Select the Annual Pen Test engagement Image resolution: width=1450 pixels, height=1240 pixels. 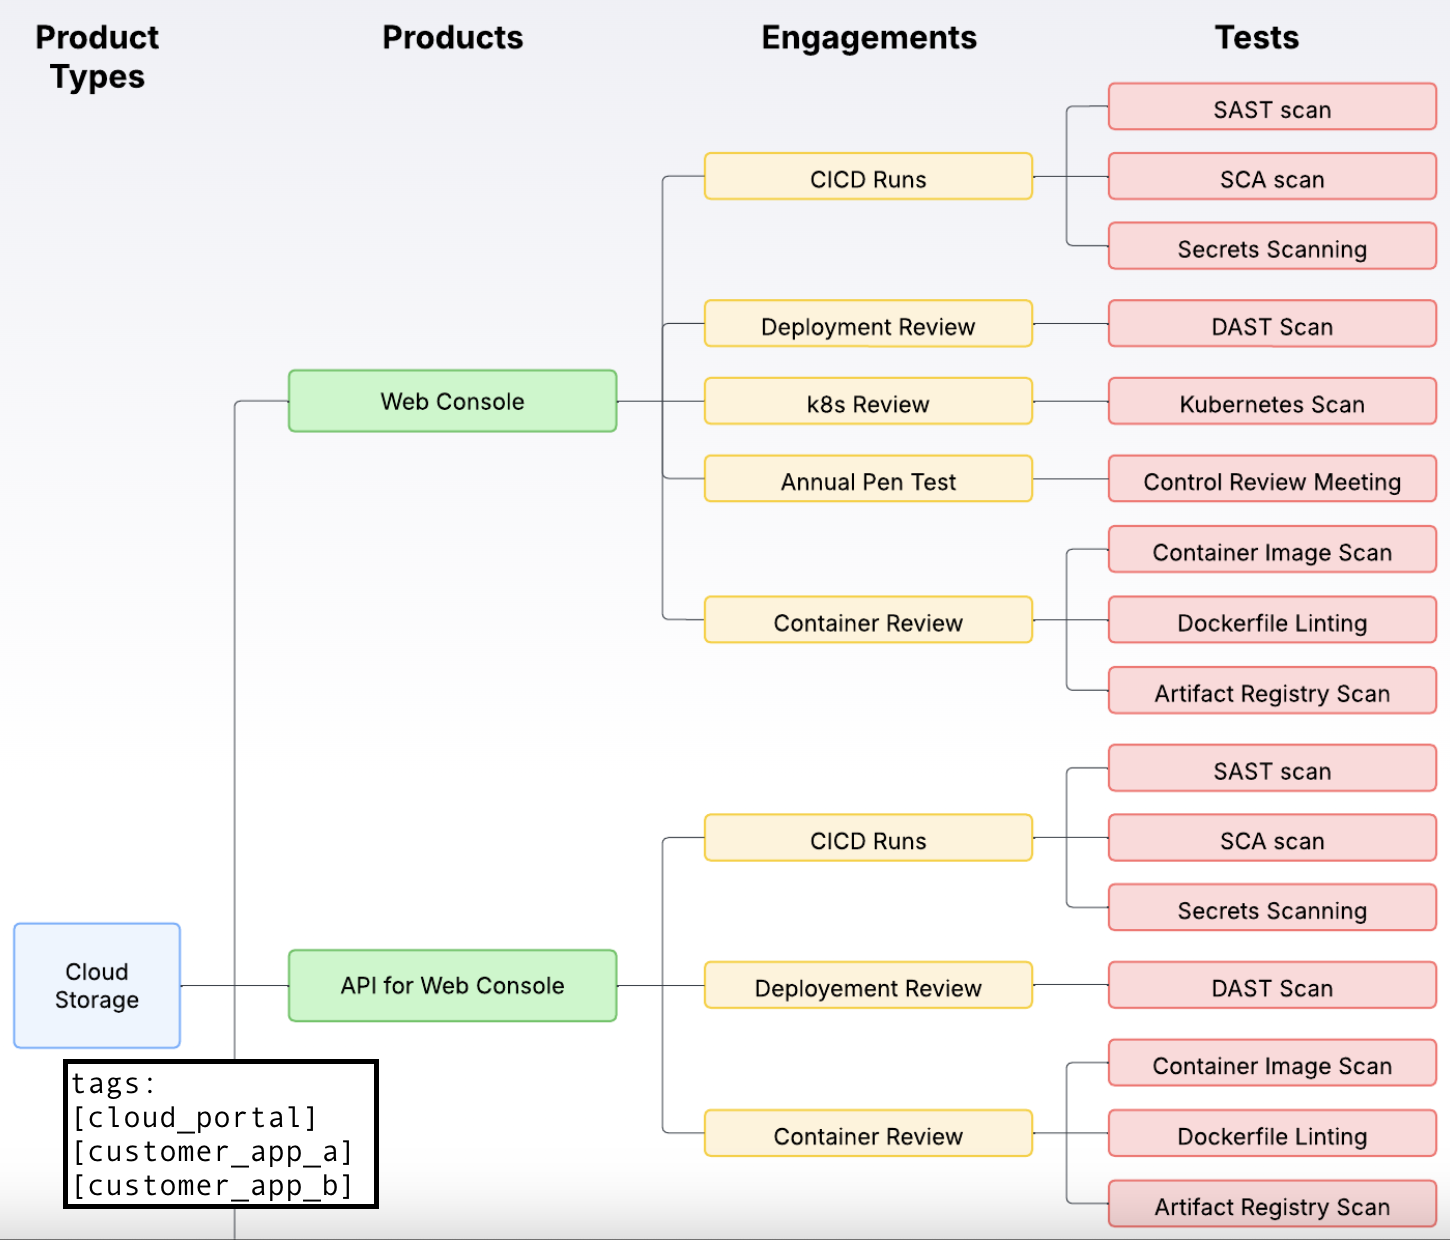868,480
